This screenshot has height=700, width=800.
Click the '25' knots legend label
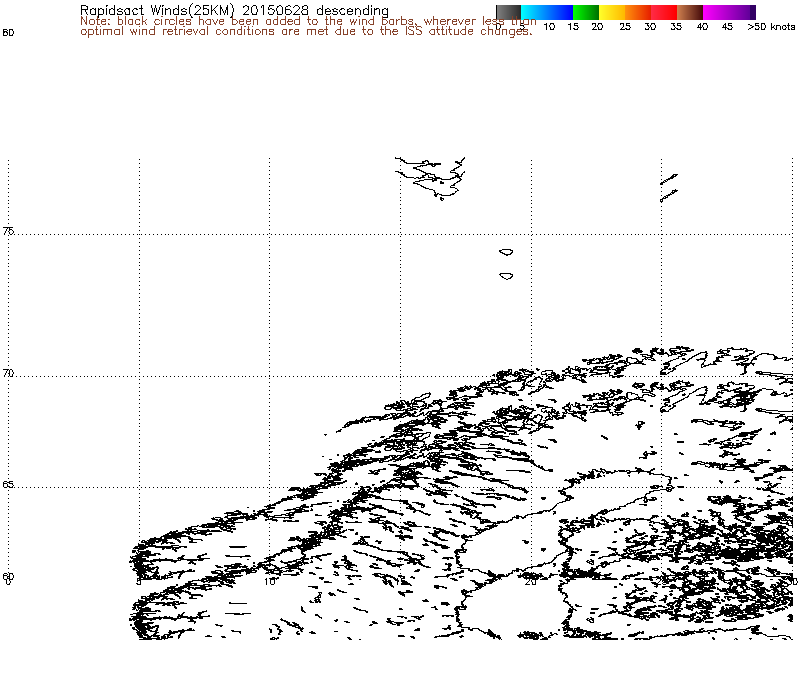point(625,27)
